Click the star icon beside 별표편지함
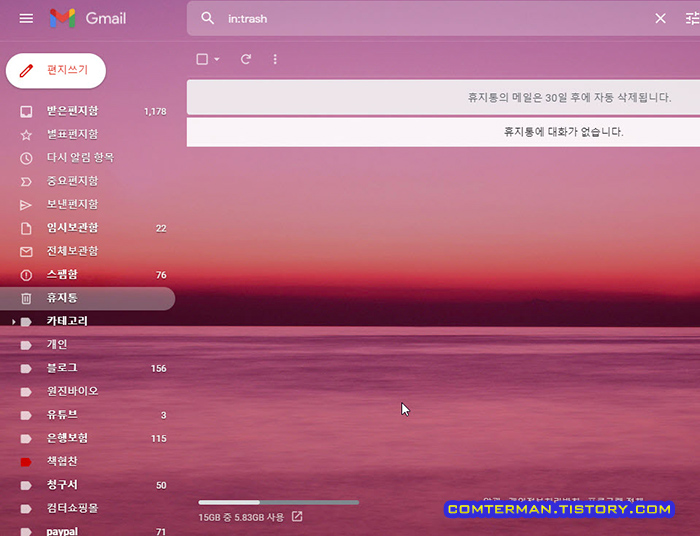 26,135
